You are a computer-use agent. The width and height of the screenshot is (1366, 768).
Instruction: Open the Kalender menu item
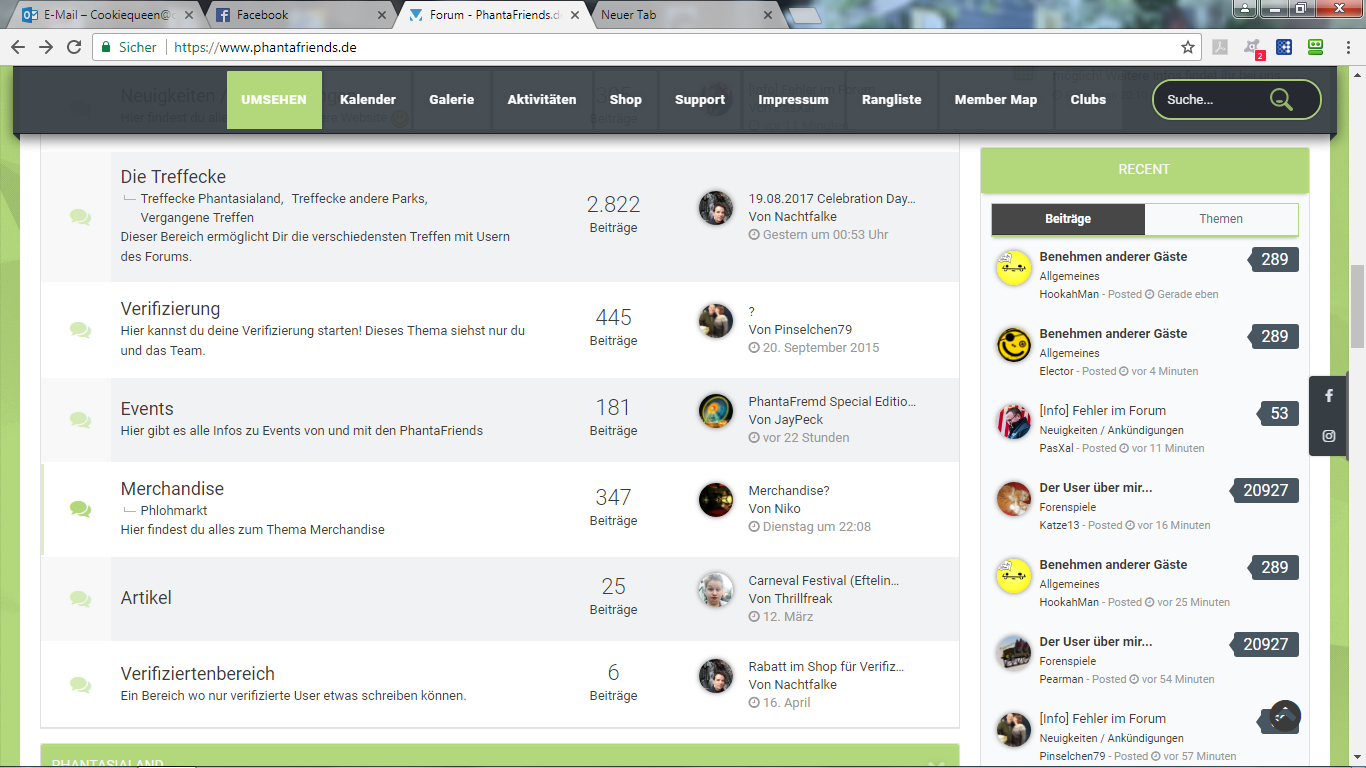coord(368,100)
